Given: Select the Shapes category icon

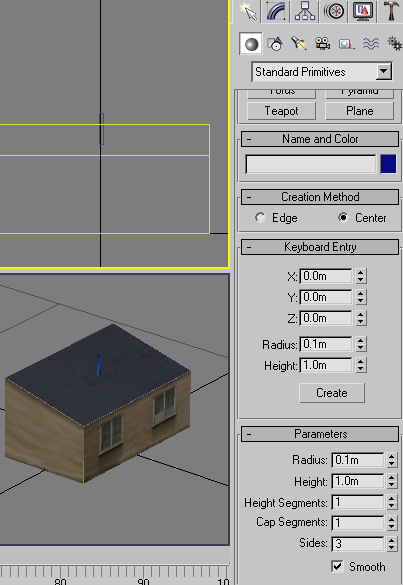Looking at the screenshot, I should click(275, 44).
